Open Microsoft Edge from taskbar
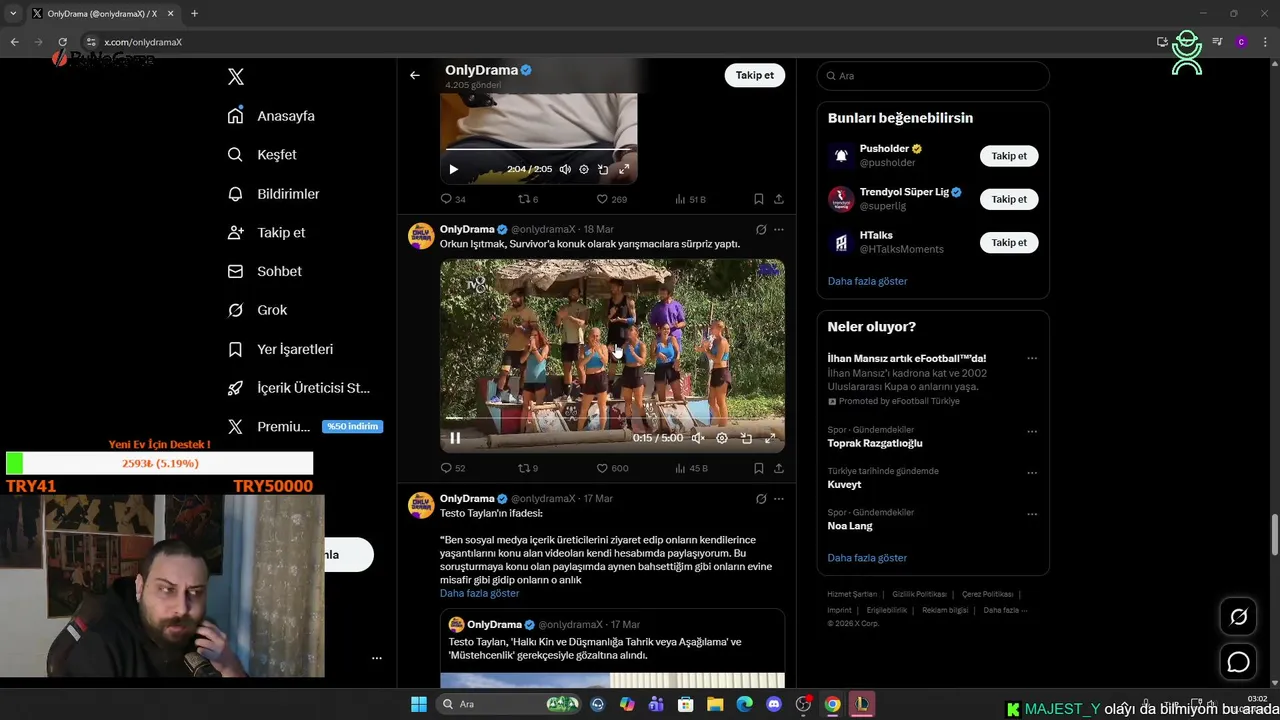 pos(745,704)
